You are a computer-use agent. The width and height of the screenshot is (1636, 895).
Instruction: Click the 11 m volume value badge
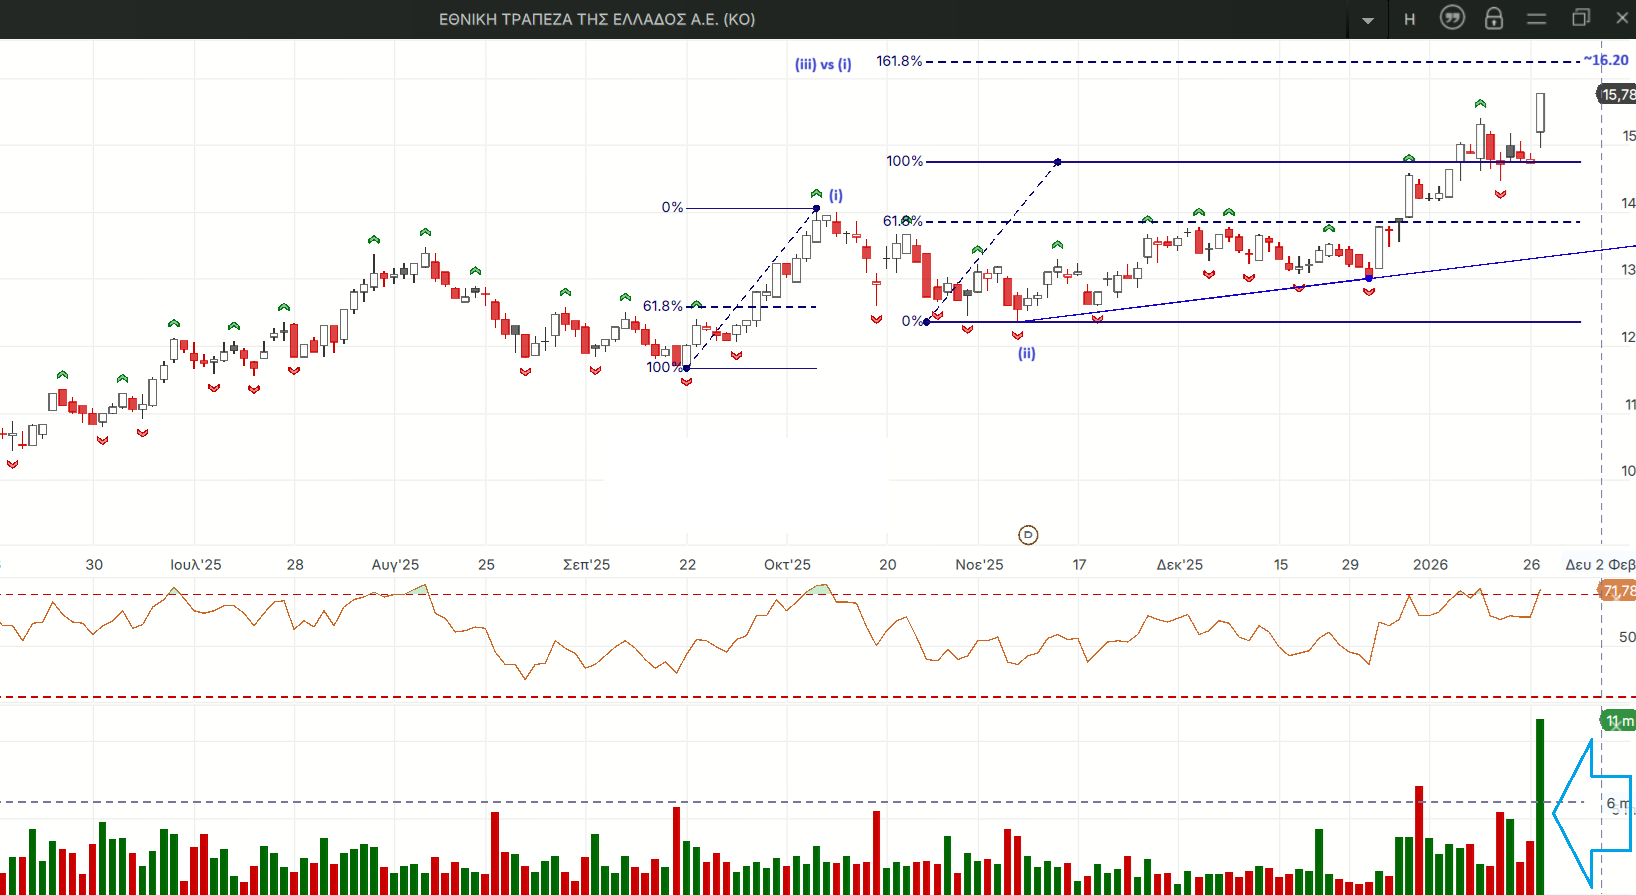(1617, 721)
